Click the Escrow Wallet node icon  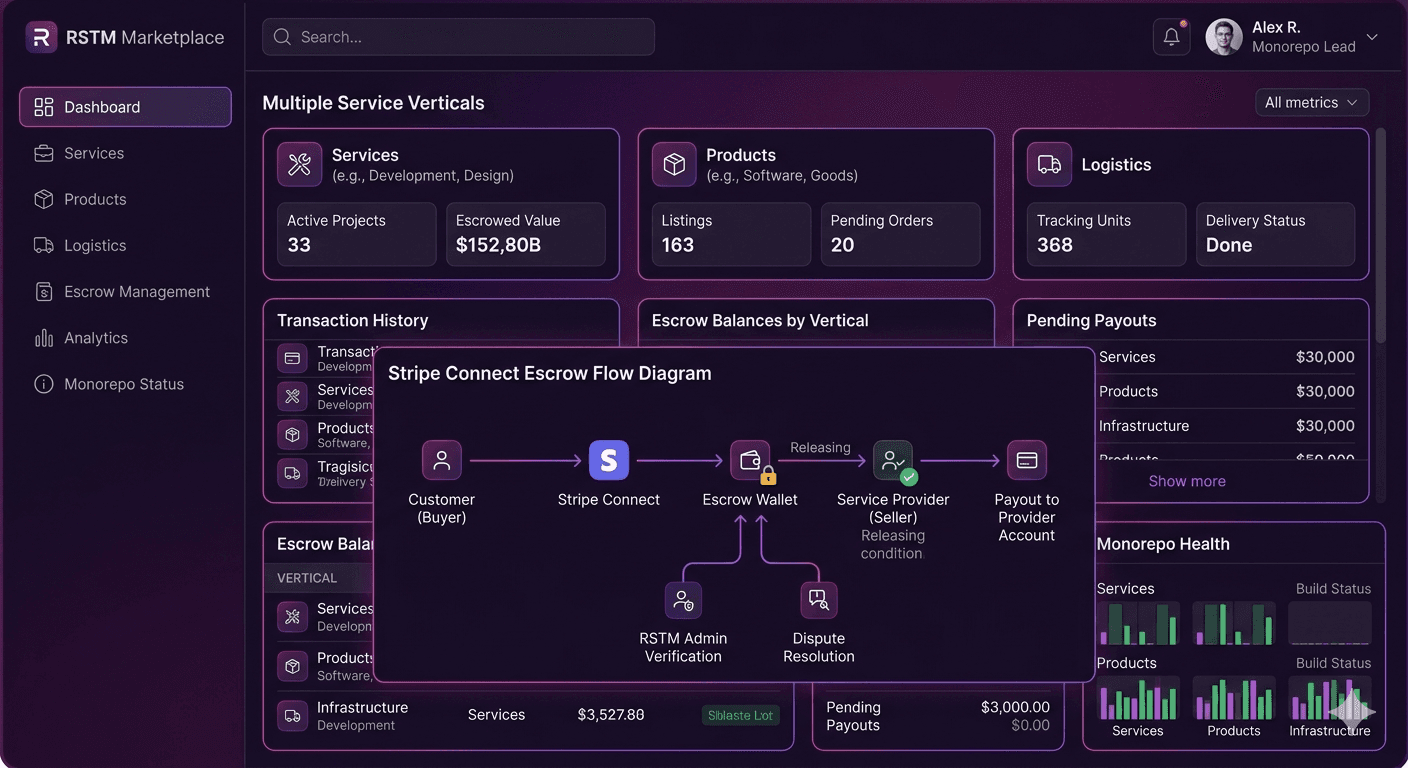[x=750, y=460]
